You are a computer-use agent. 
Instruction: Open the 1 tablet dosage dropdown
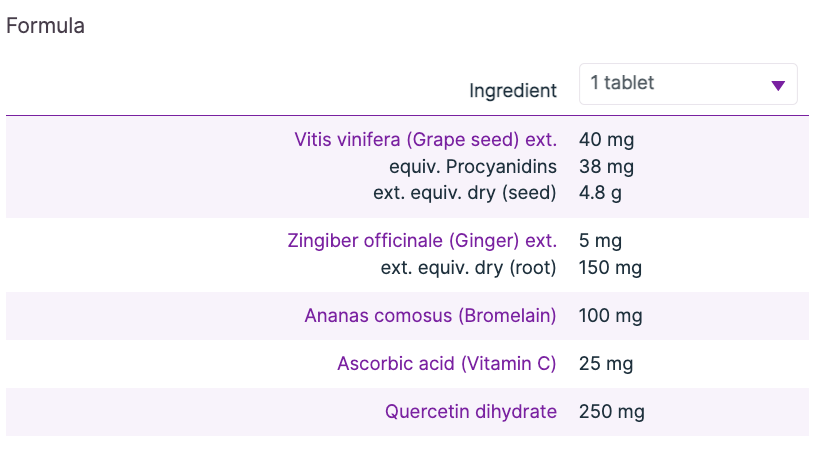point(687,84)
